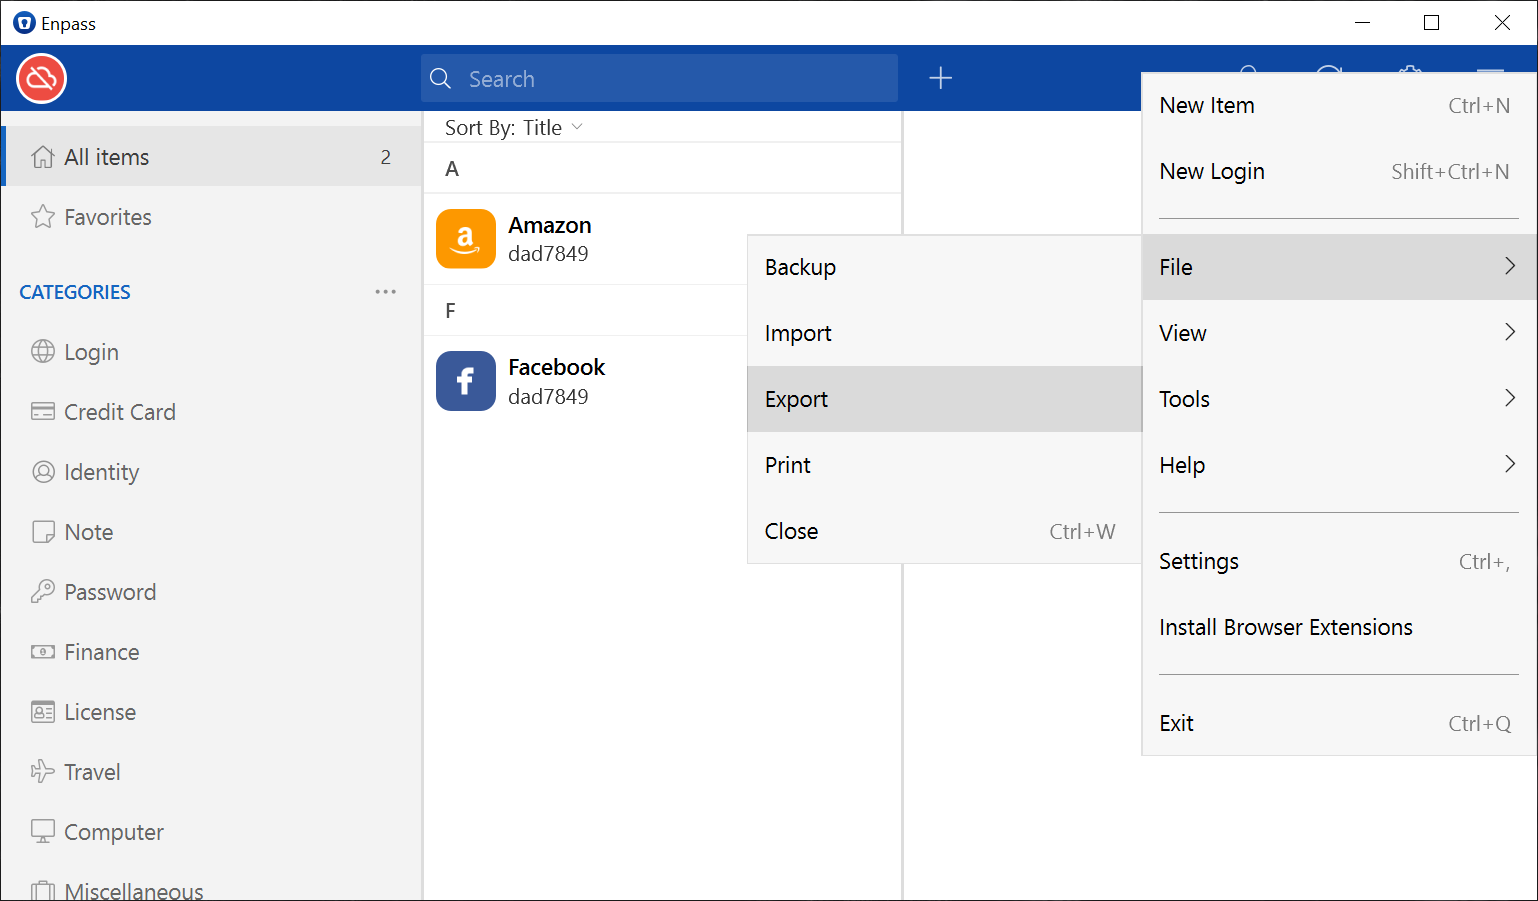The width and height of the screenshot is (1538, 901).
Task: Click the red cloud sync-disabled icon
Action: coord(41,78)
